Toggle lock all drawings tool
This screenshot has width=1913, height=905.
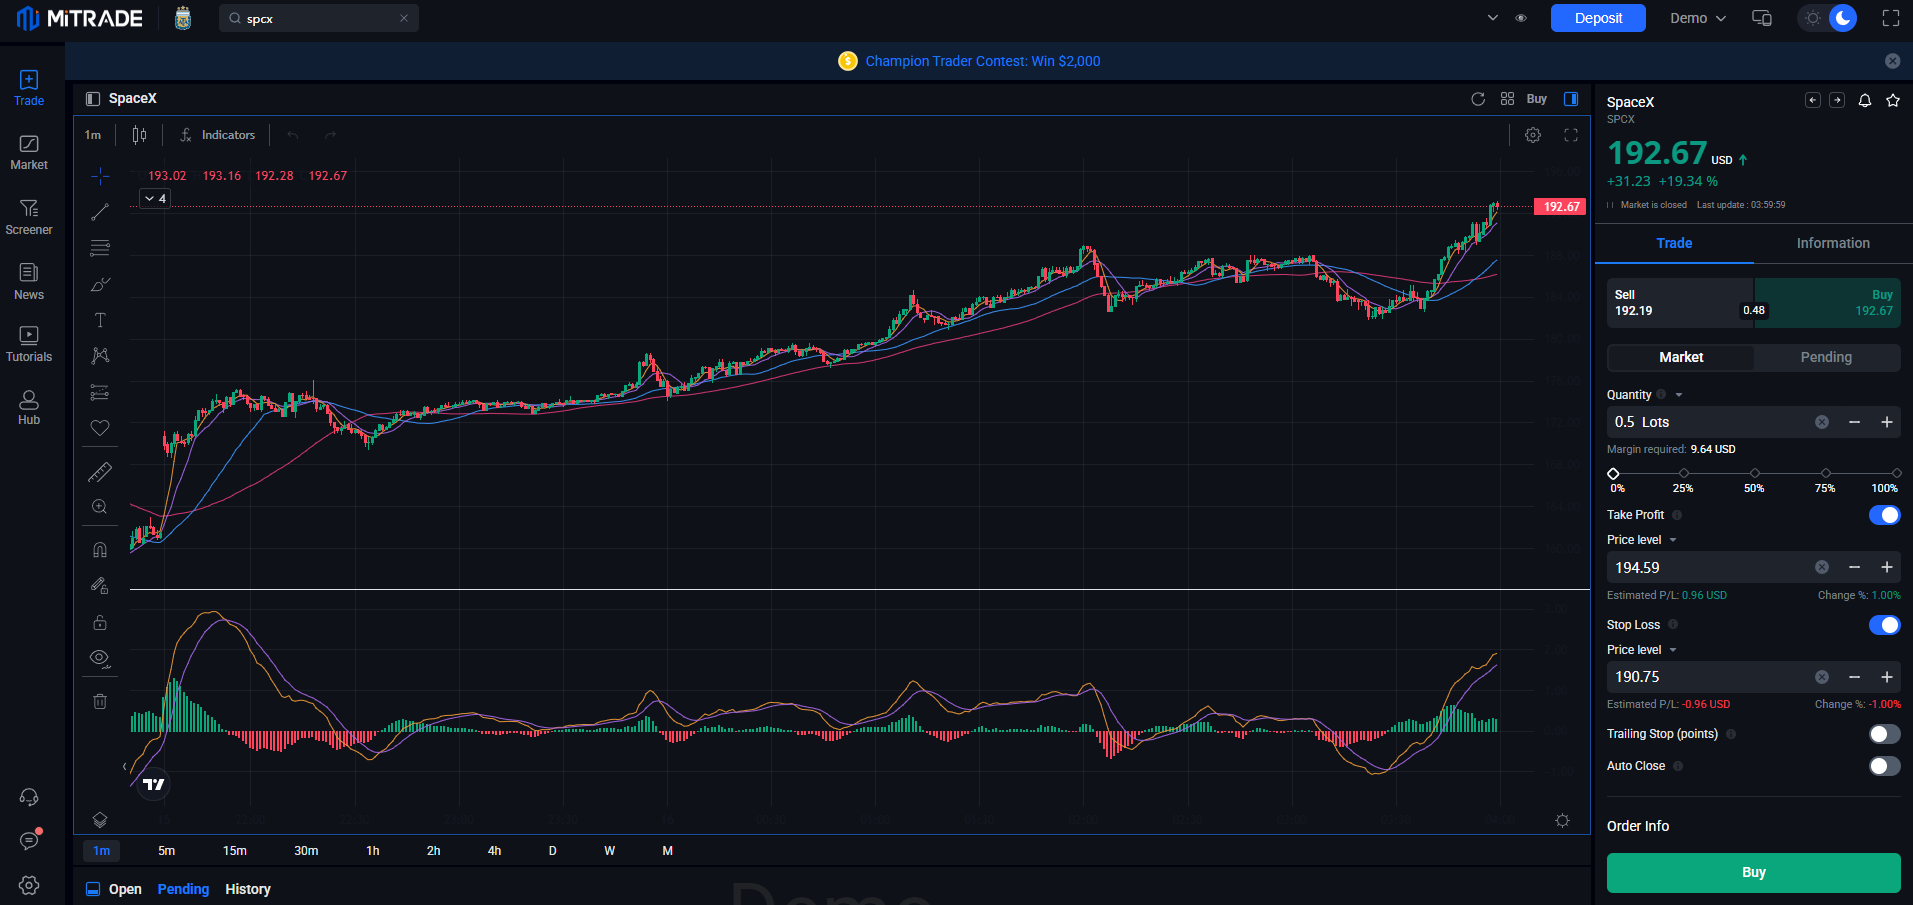coord(100,622)
